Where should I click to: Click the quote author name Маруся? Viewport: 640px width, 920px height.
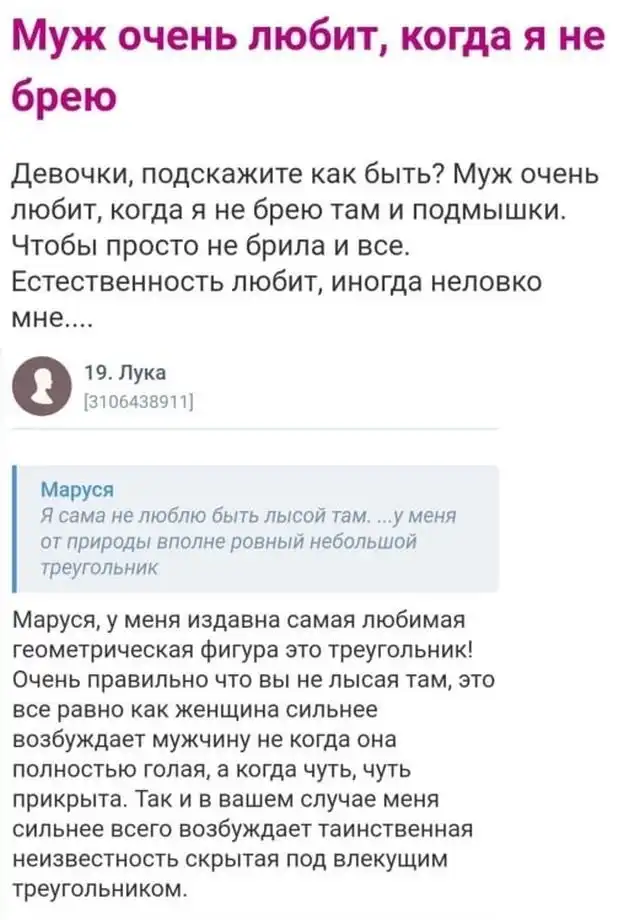click(x=77, y=489)
